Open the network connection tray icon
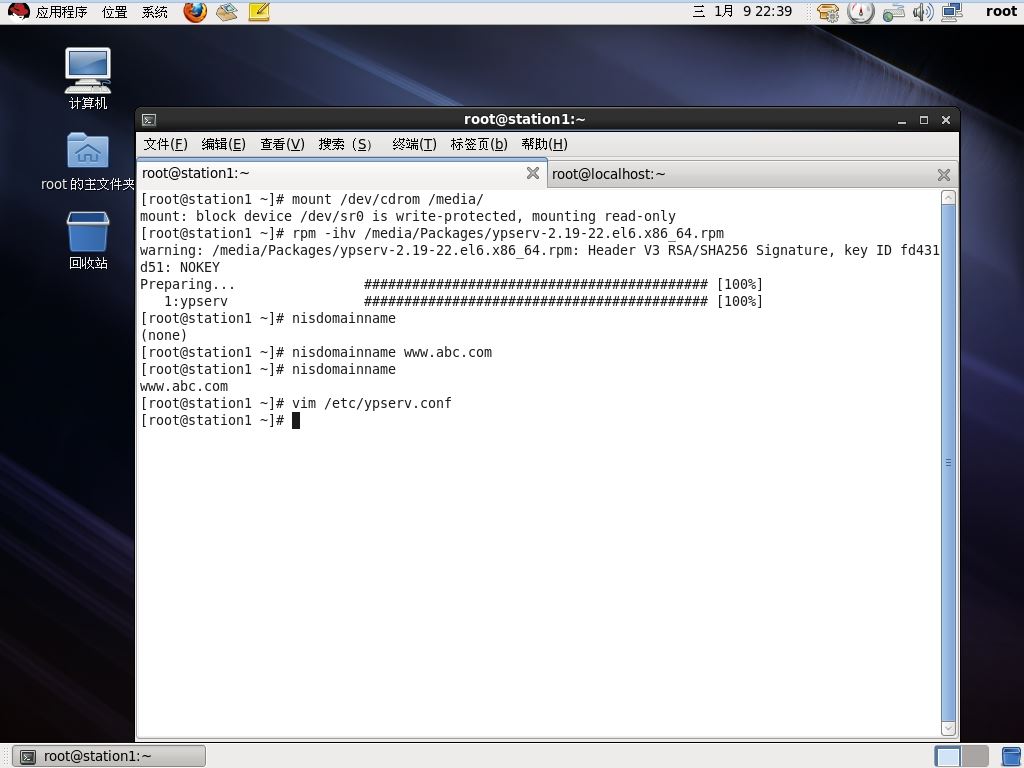Image resolution: width=1024 pixels, height=768 pixels. 952,12
